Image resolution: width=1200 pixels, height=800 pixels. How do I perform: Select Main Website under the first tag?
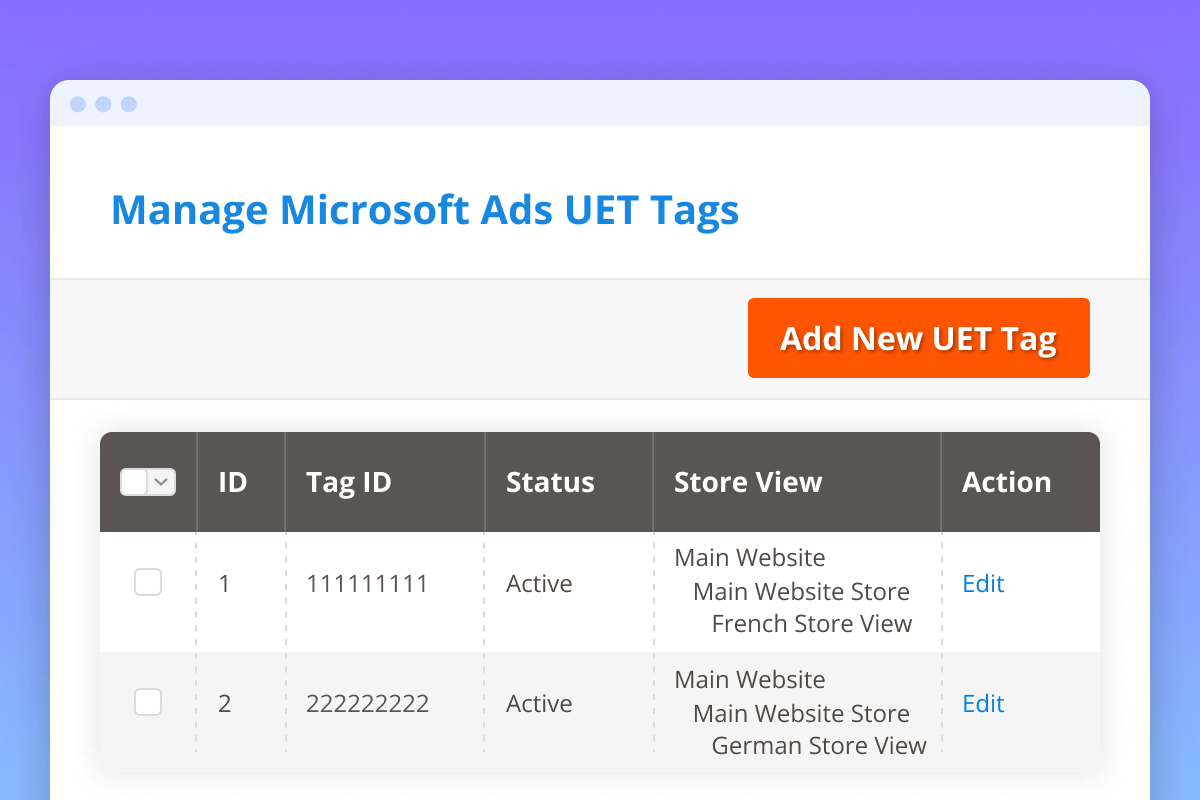pos(749,557)
